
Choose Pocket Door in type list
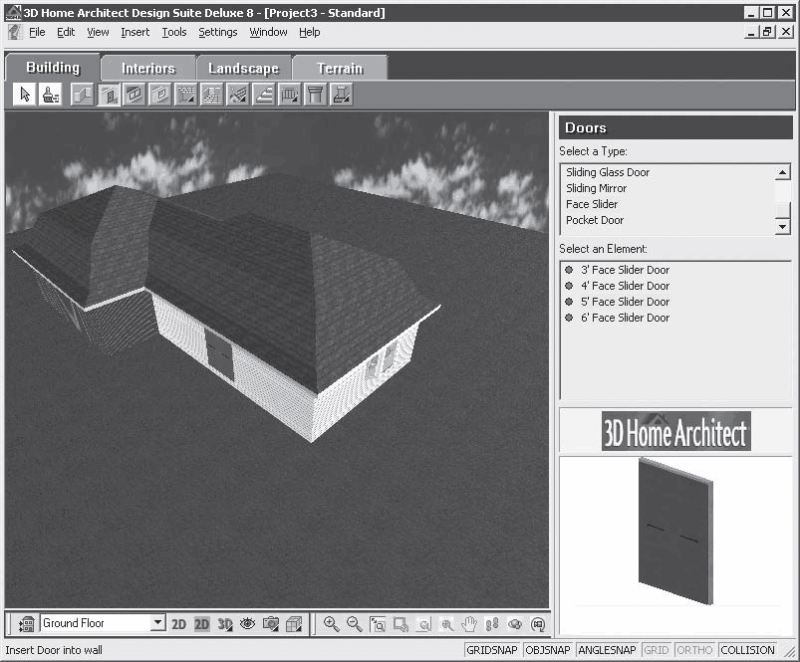coord(595,220)
